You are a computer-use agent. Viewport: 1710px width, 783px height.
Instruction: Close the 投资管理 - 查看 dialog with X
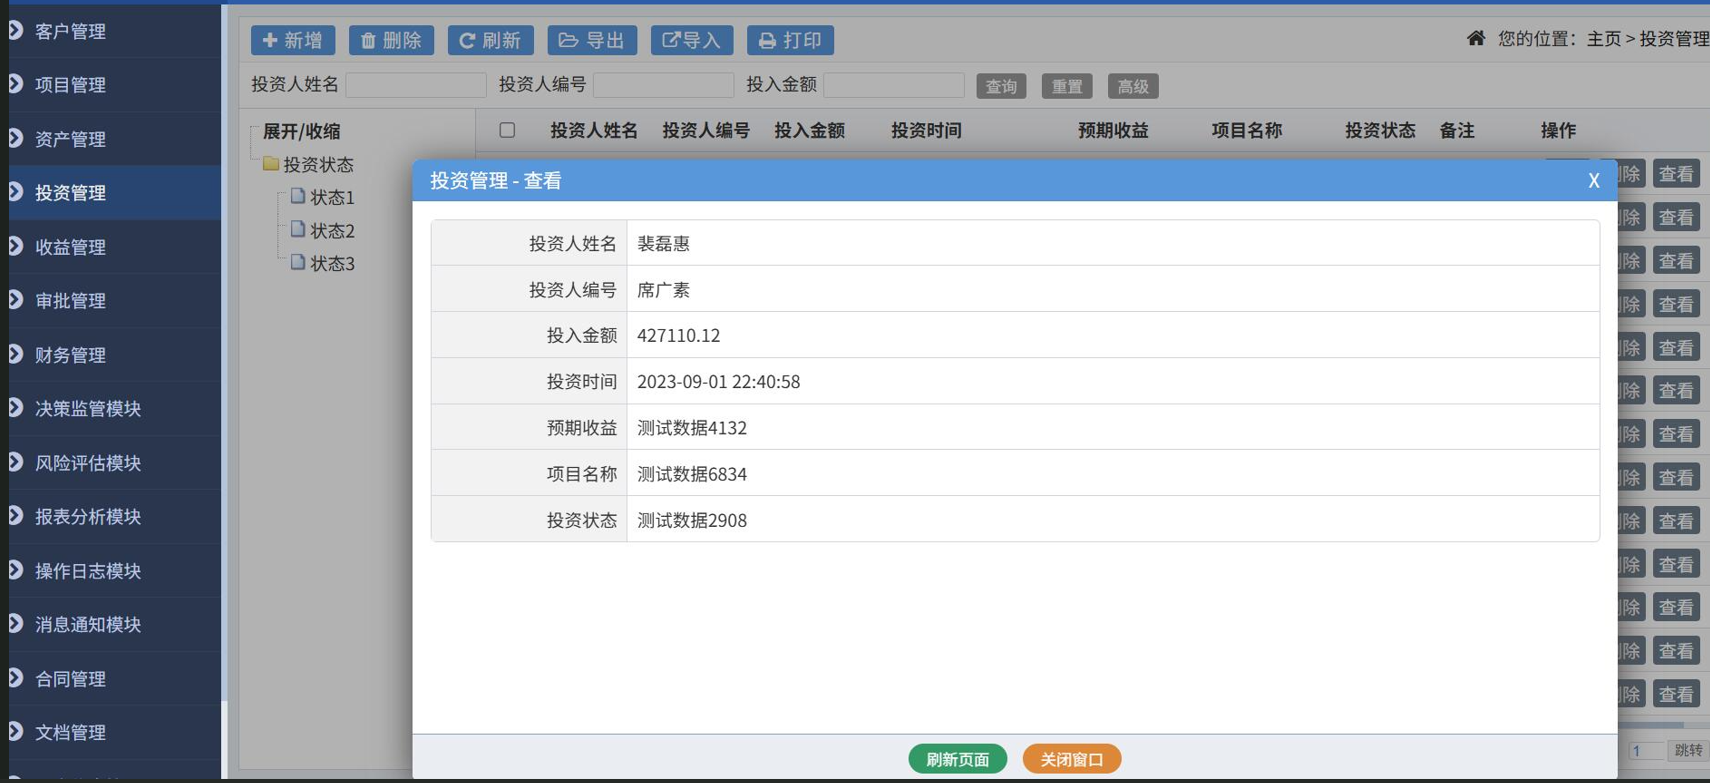point(1594,181)
